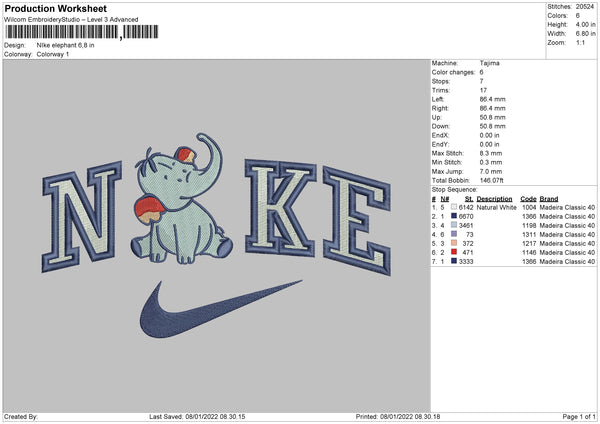Viewport: 600px width, 424px height.
Task: Click the 'Natural White' description
Action: tap(497, 207)
